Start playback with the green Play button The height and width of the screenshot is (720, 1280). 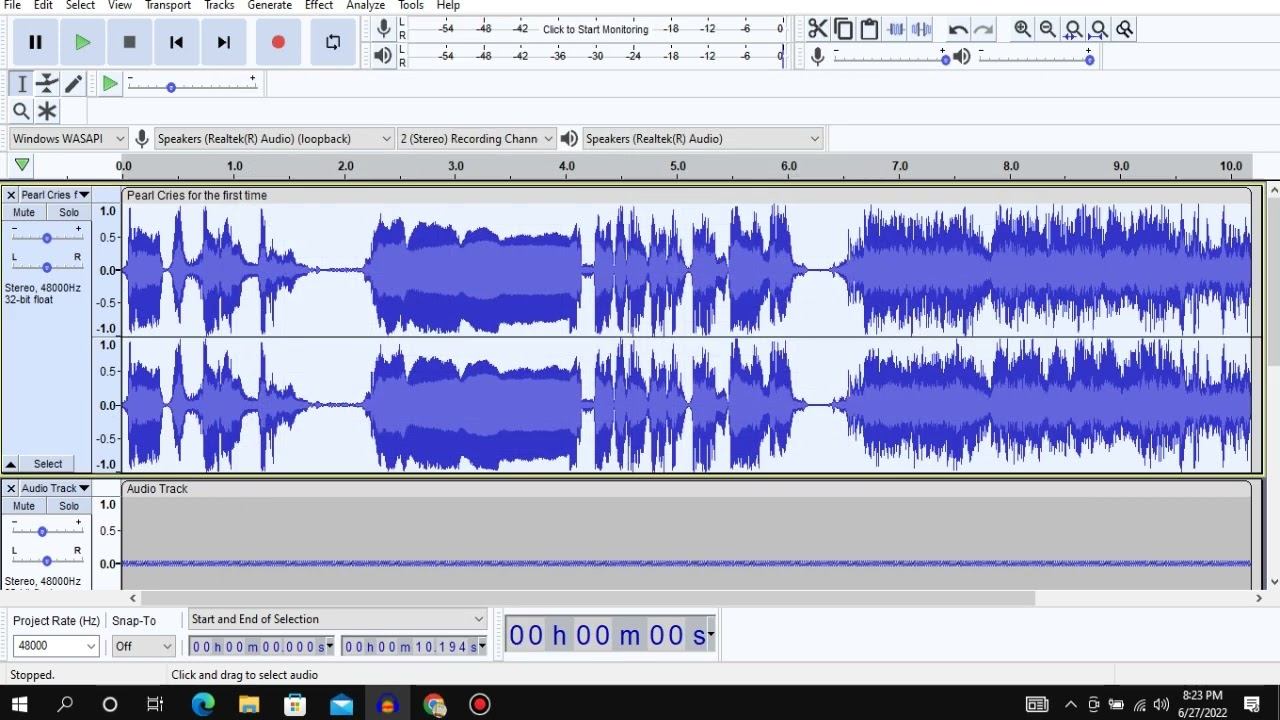tap(83, 42)
